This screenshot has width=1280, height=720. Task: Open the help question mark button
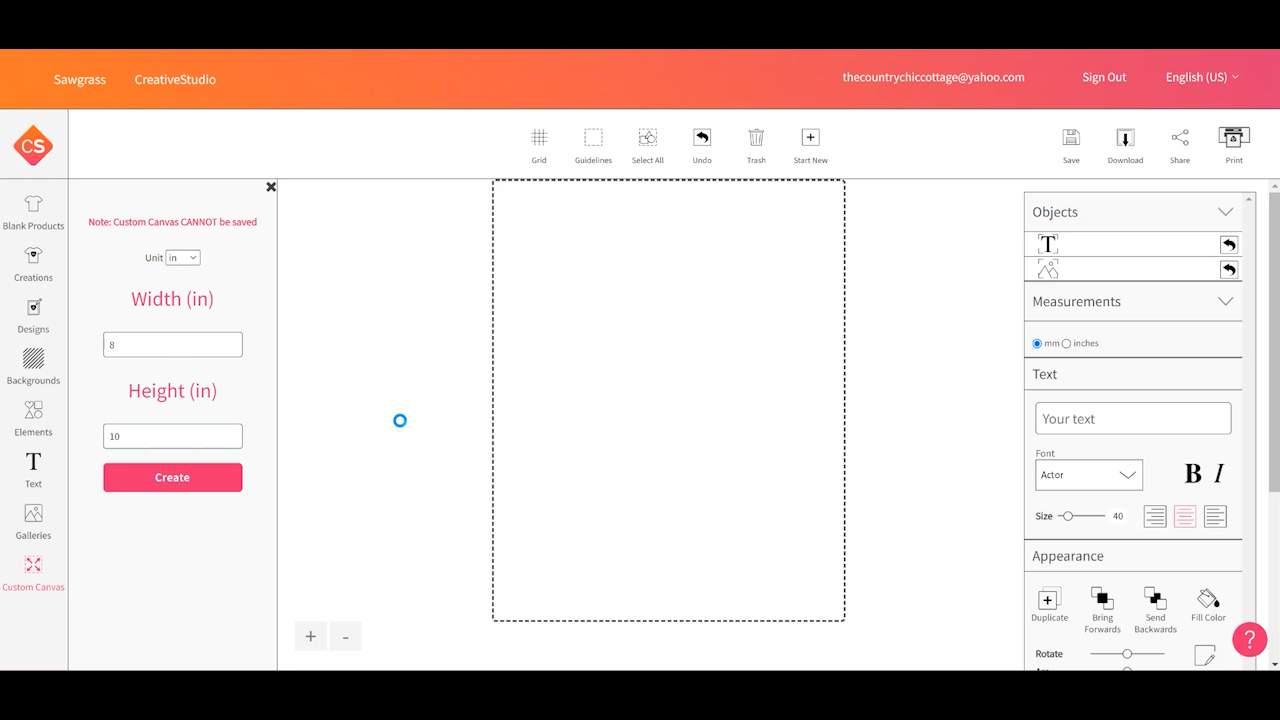(1249, 639)
